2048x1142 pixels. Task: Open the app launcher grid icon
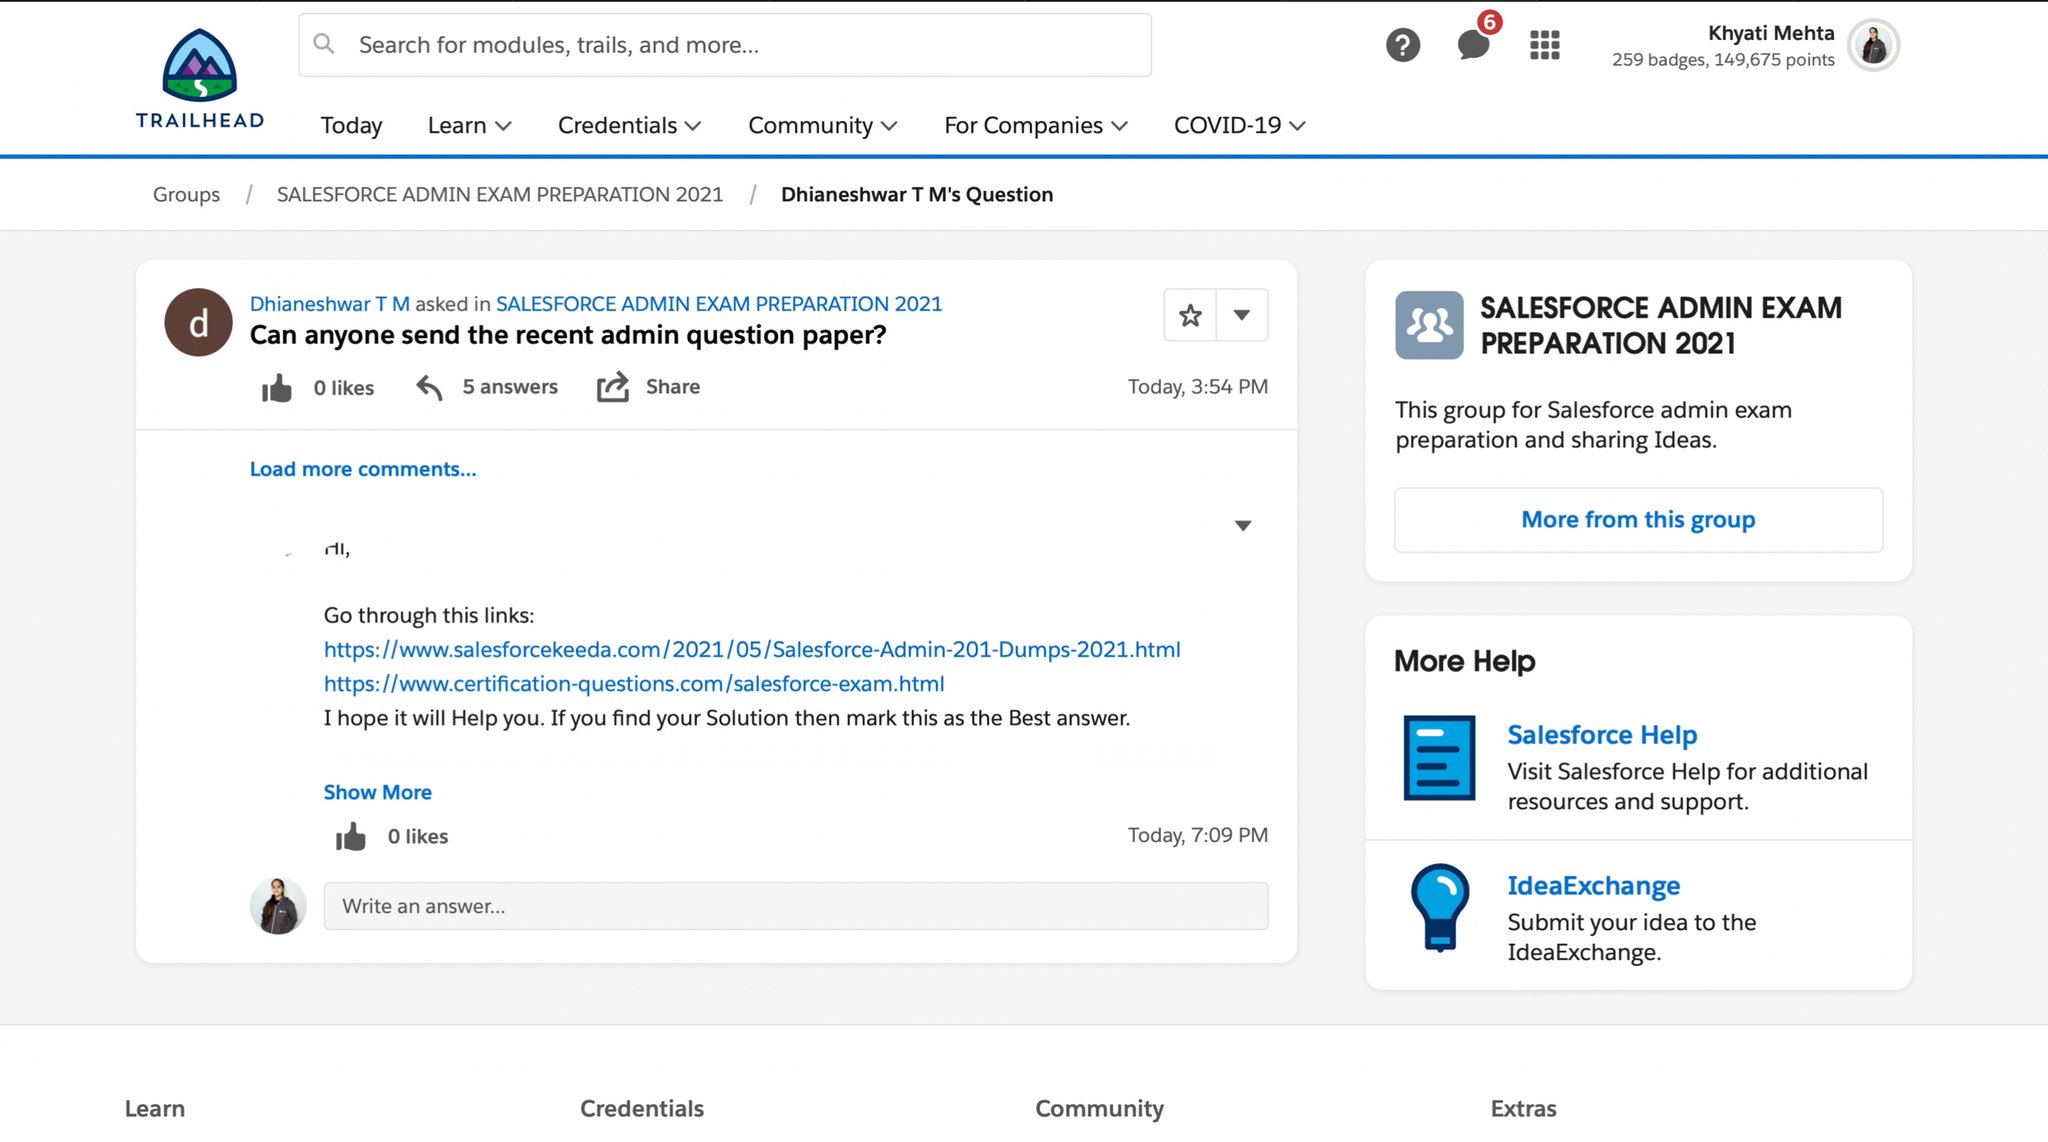[x=1544, y=45]
